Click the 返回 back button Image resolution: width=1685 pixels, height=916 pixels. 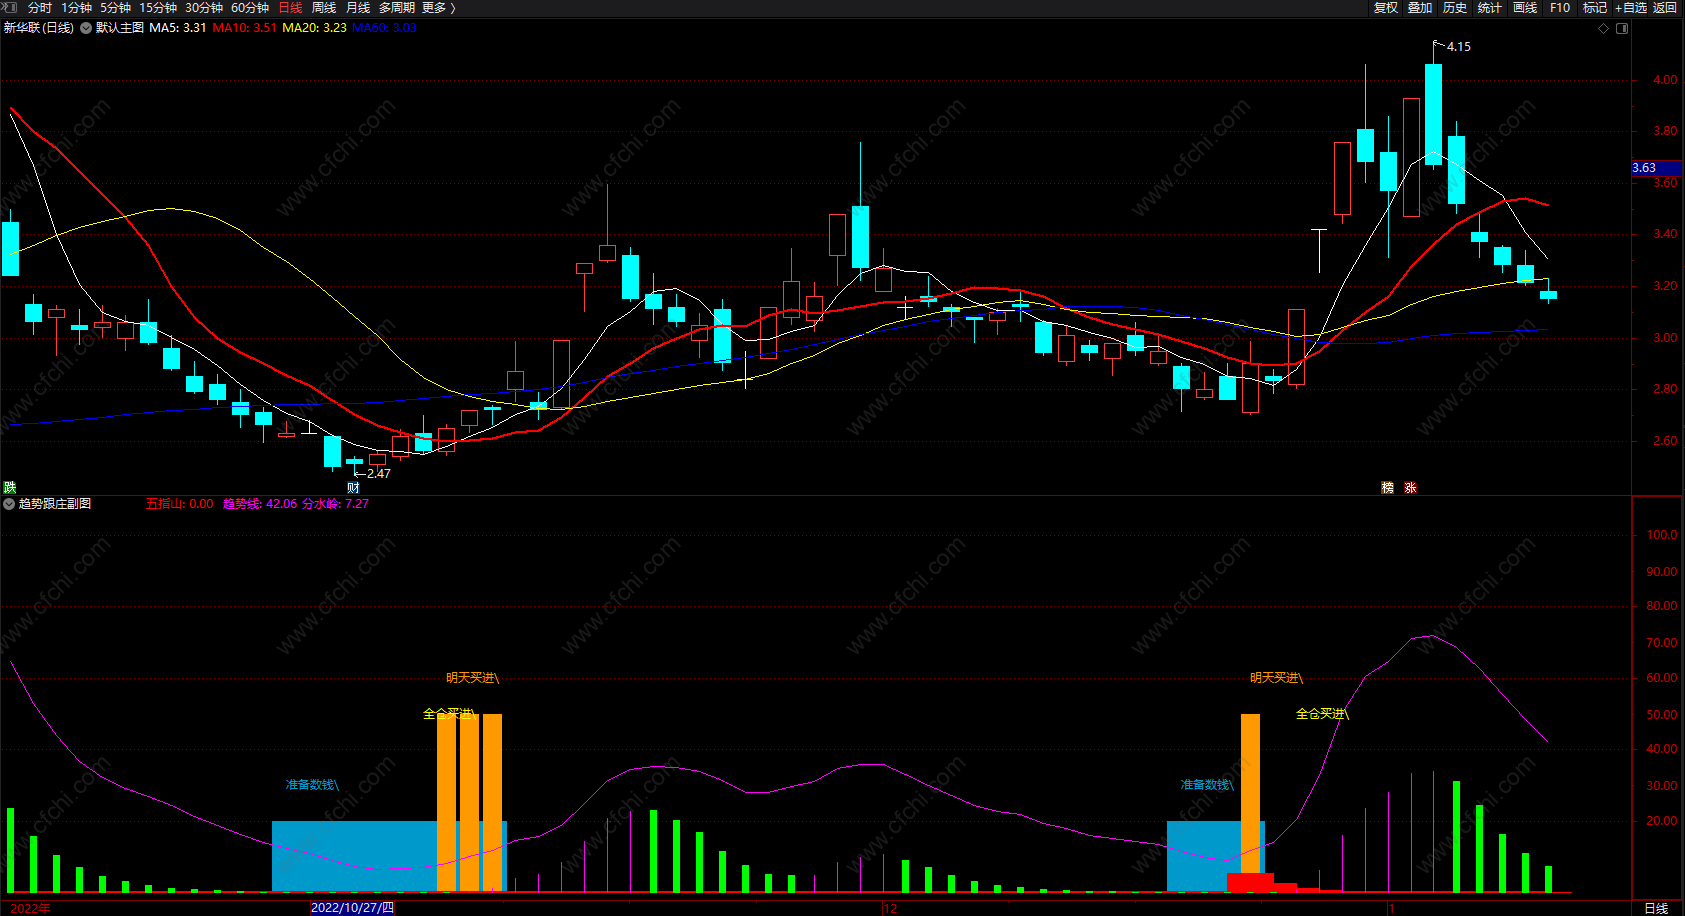[1665, 8]
